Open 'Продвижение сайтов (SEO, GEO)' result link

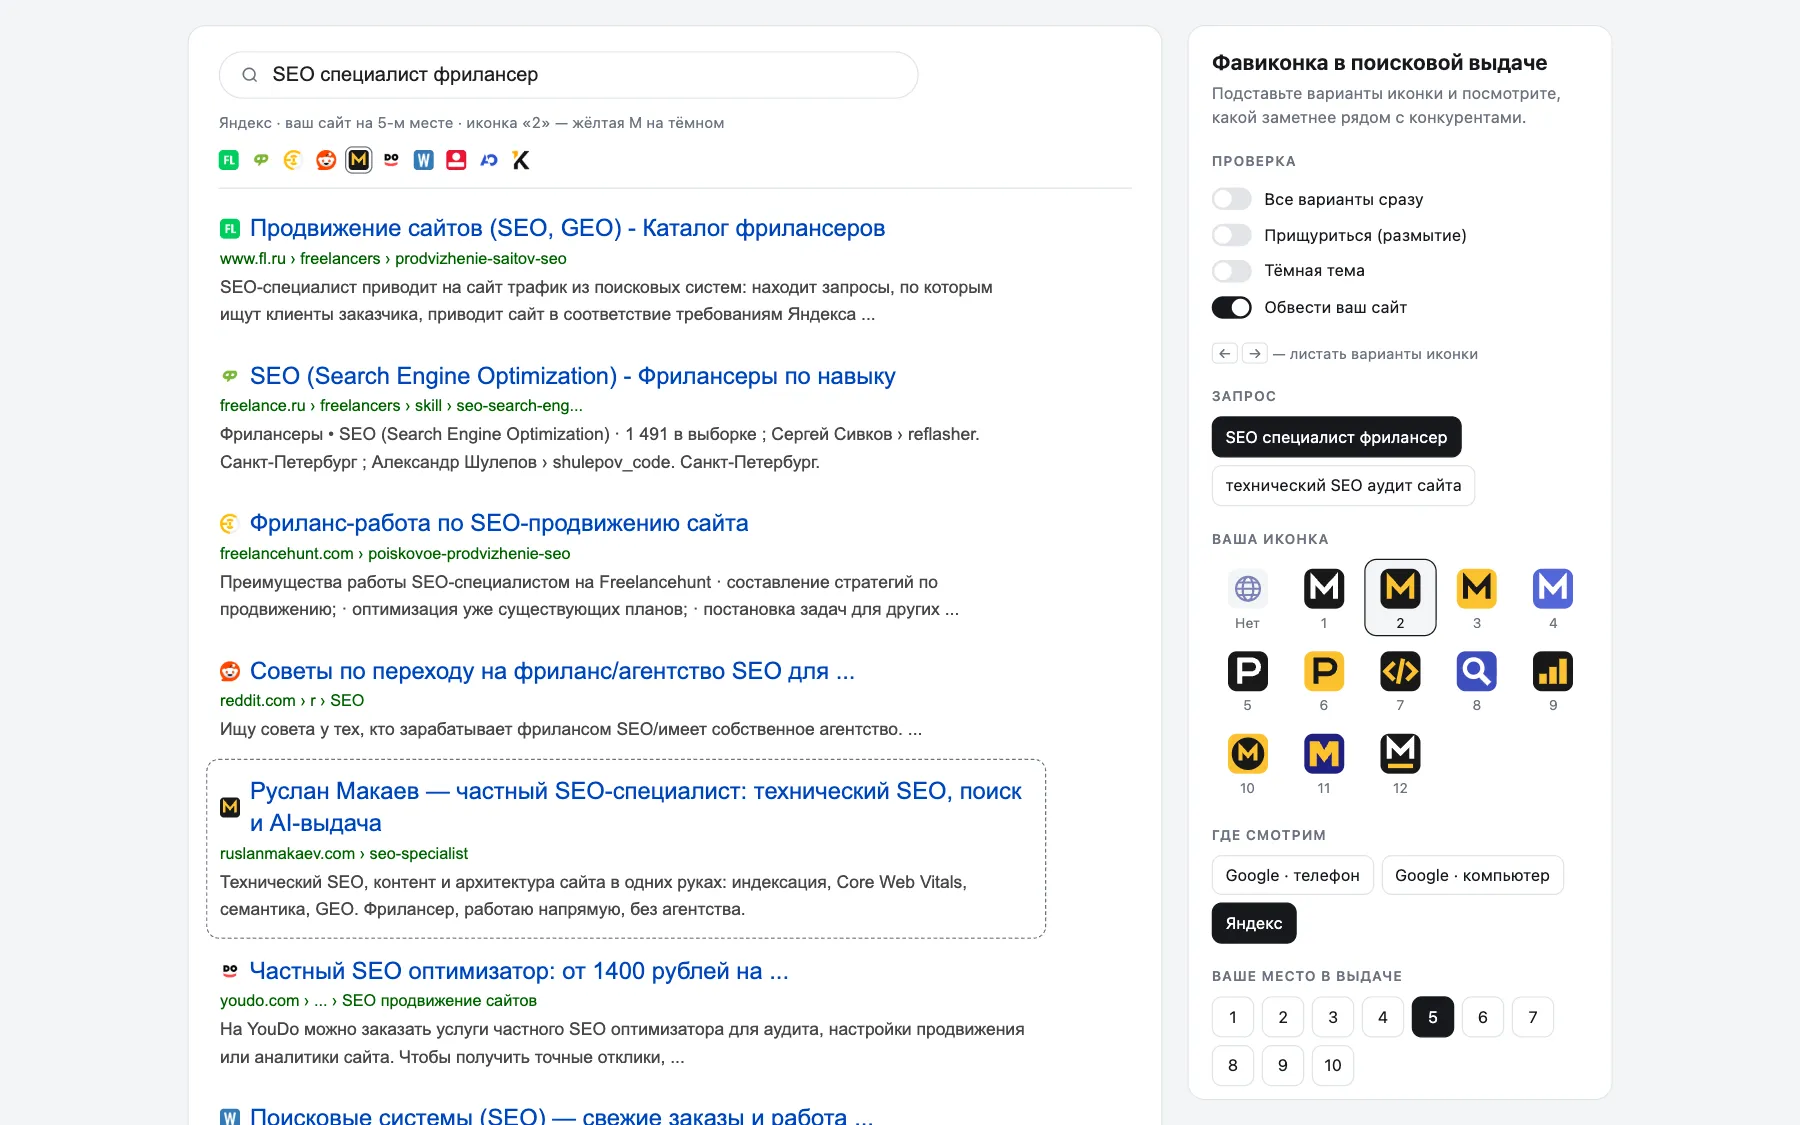tap(567, 228)
